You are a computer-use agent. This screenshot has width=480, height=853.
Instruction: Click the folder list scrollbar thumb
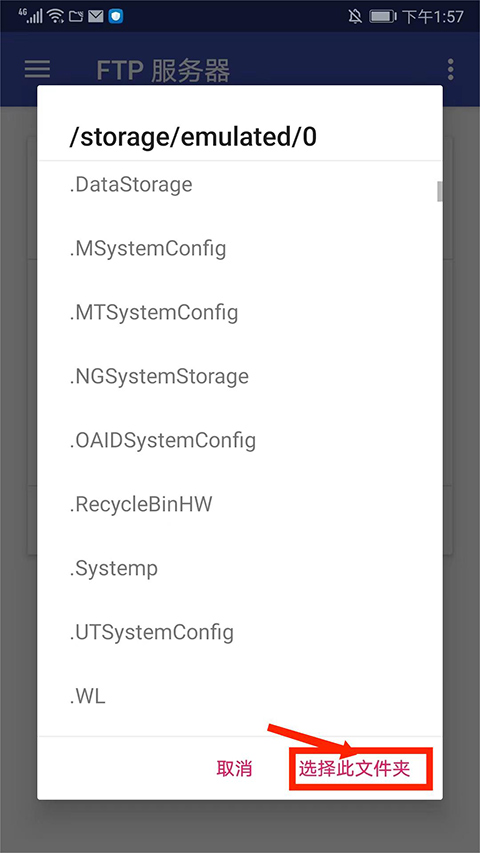point(440,191)
